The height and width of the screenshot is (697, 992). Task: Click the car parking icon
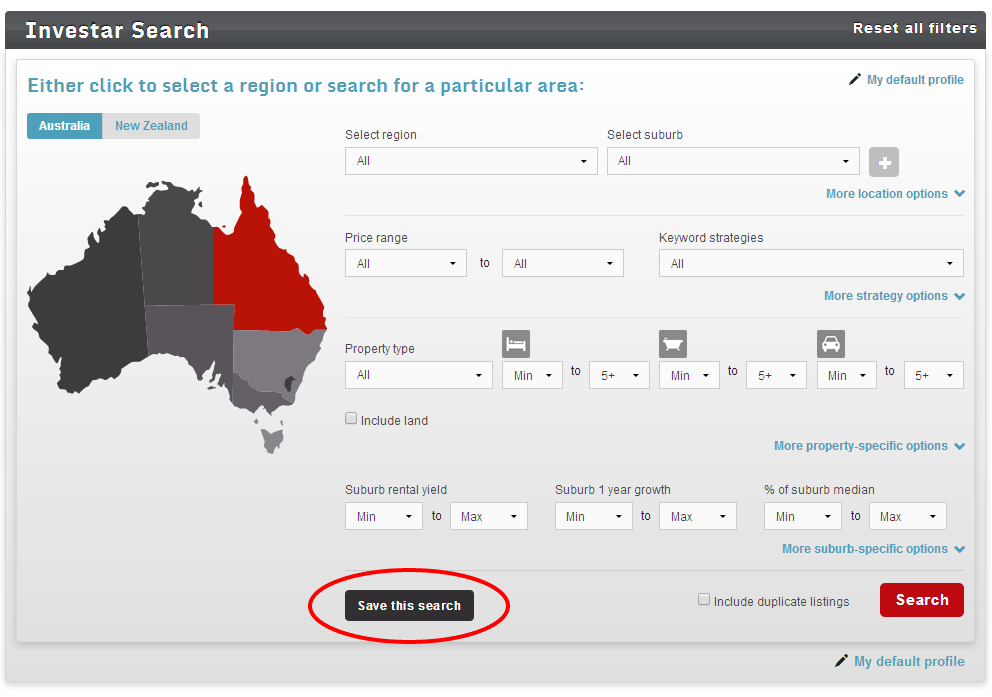pyautogui.click(x=831, y=344)
